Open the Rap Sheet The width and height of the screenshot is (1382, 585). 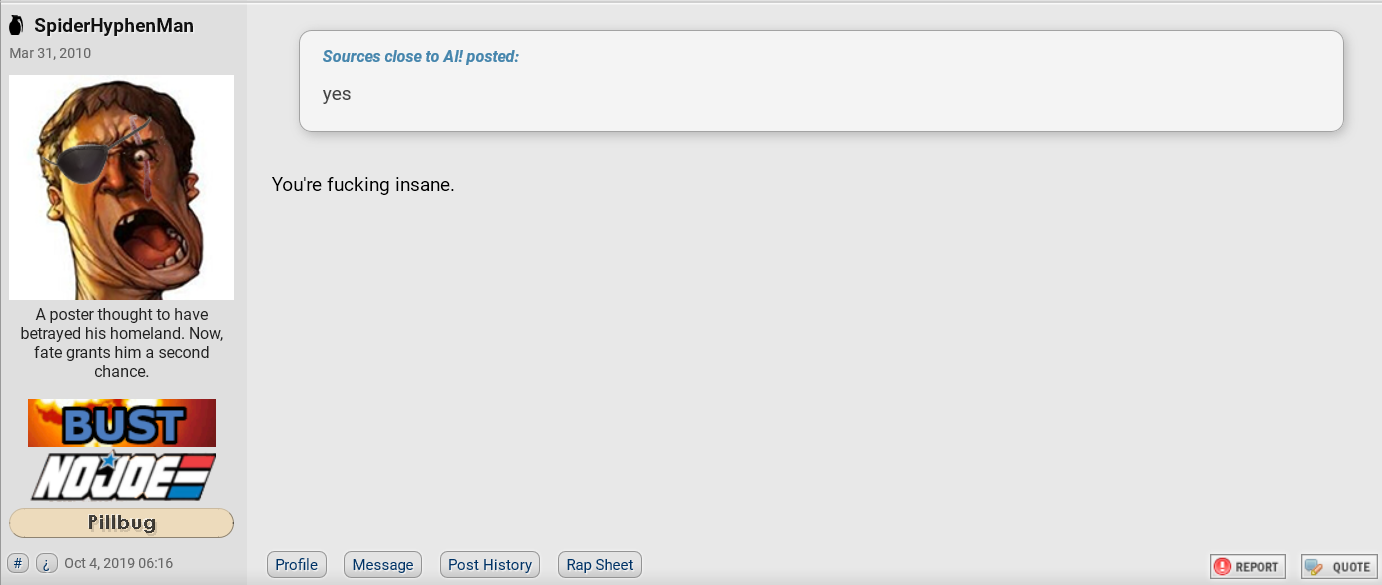[600, 565]
